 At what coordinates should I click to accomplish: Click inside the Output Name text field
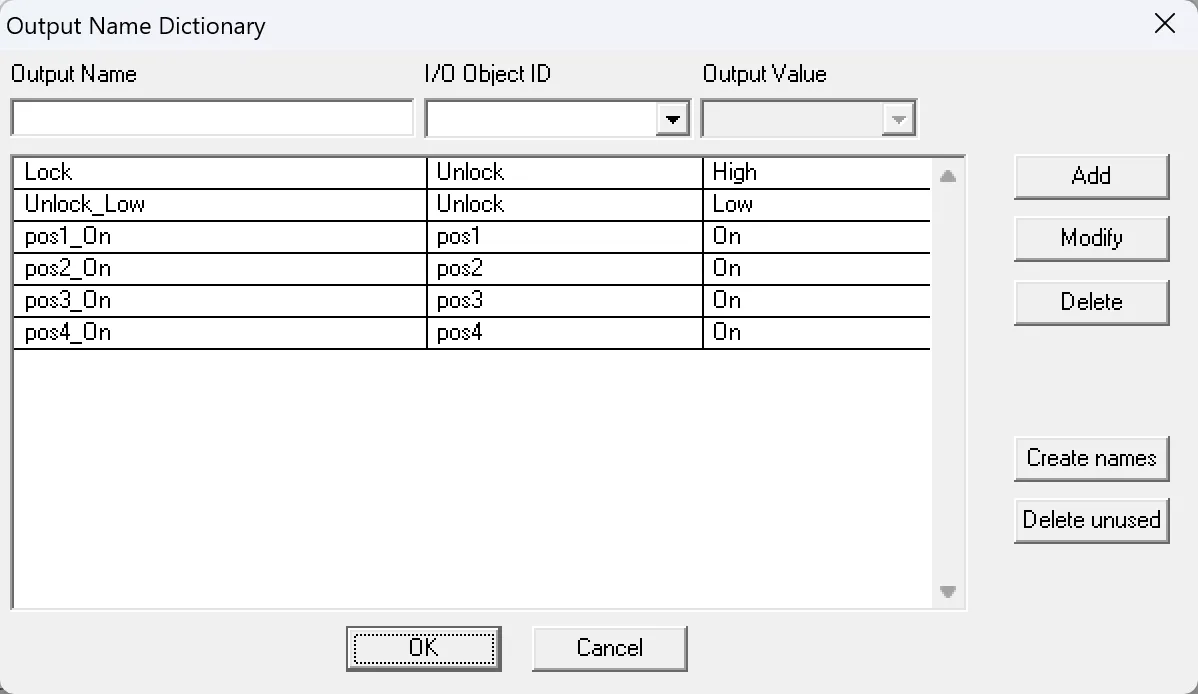210,117
